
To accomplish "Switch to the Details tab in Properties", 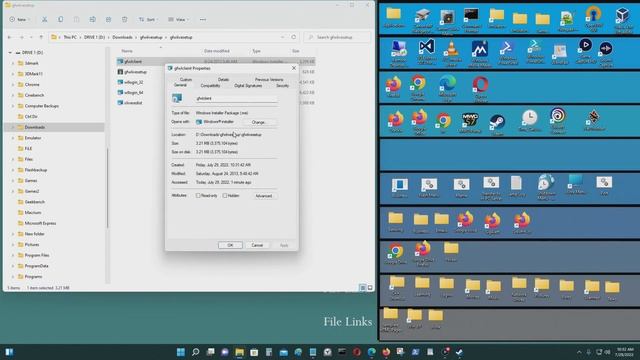I will pos(223,79).
